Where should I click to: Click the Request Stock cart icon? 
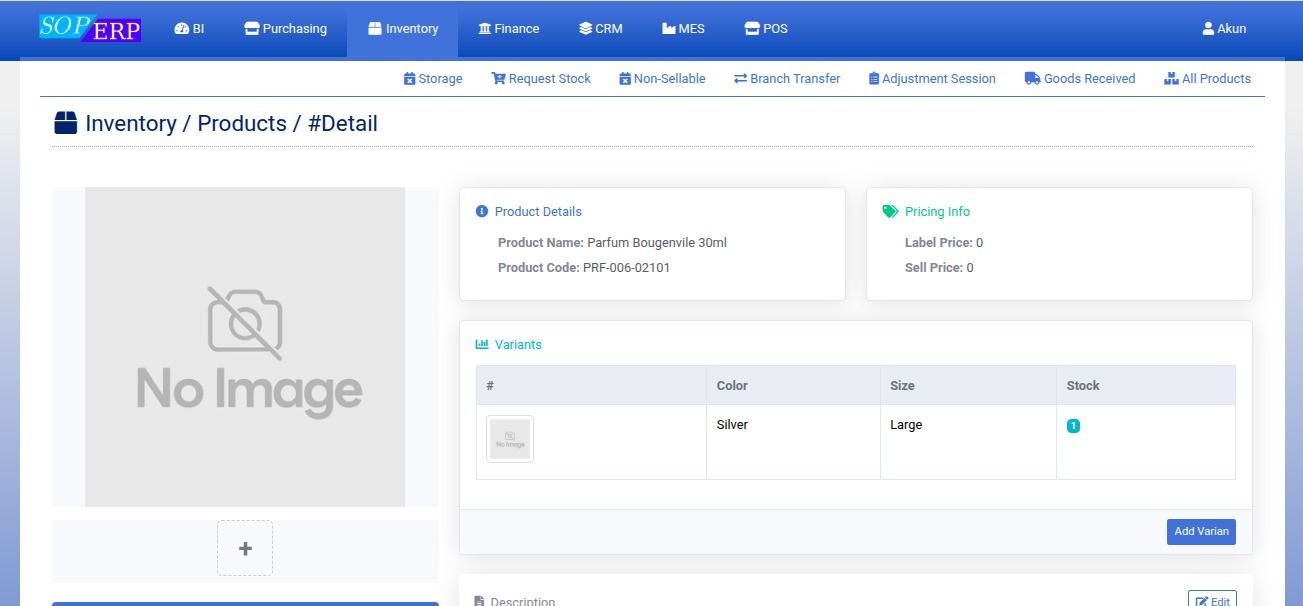click(x=498, y=78)
